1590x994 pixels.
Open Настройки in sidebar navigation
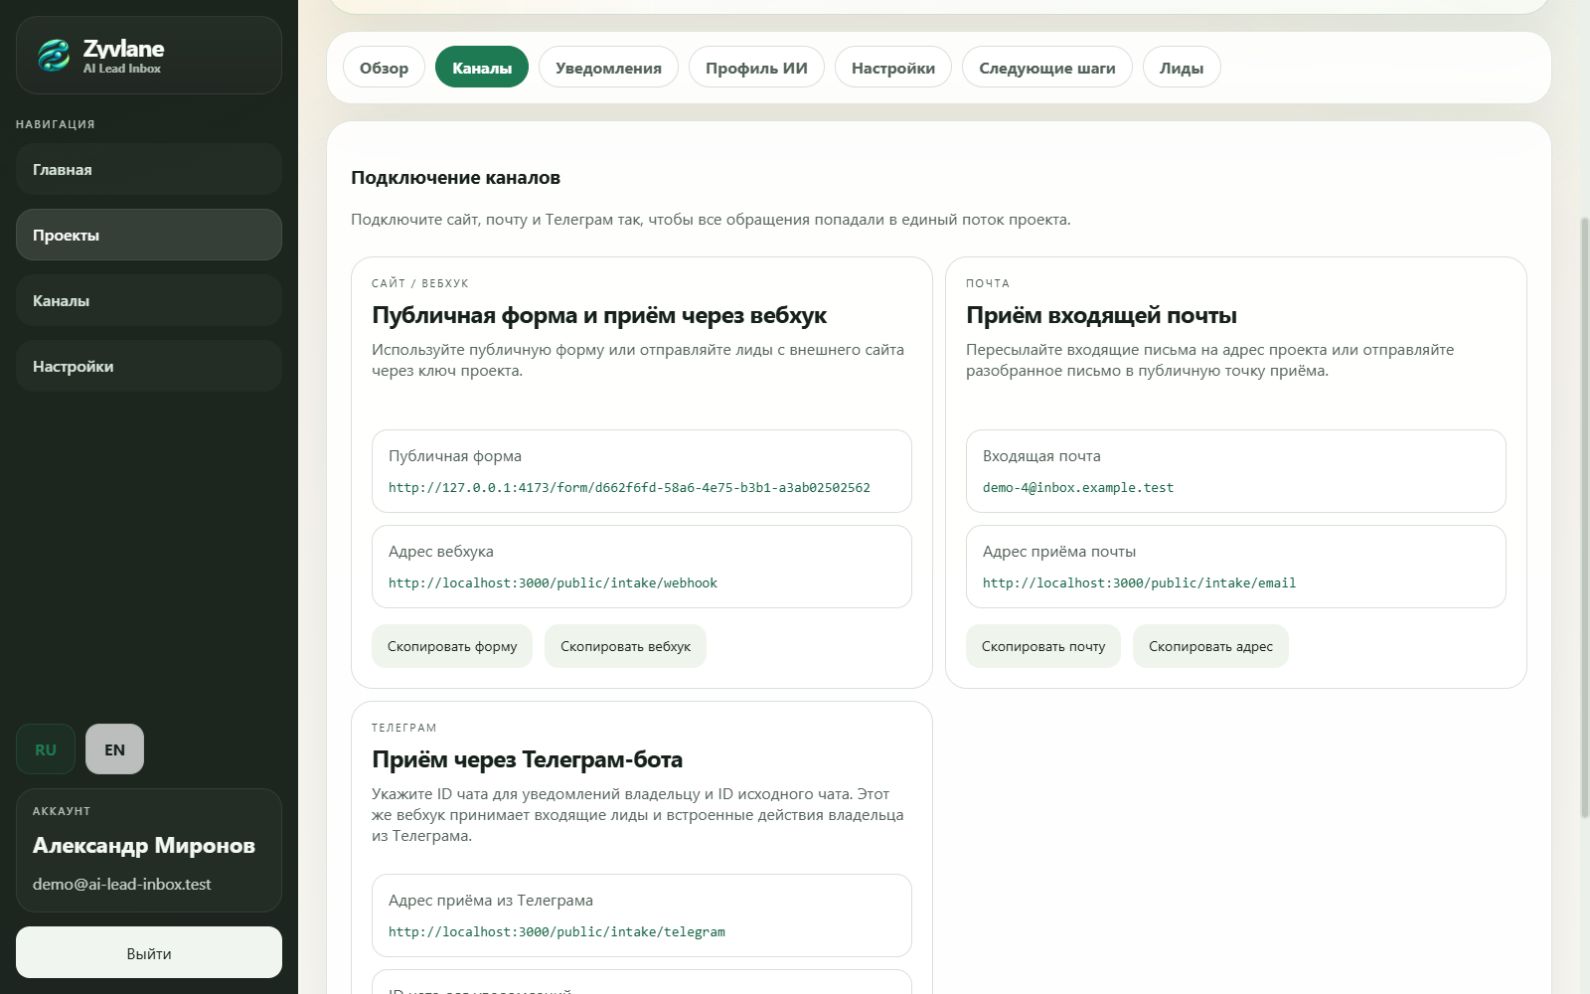[149, 366]
